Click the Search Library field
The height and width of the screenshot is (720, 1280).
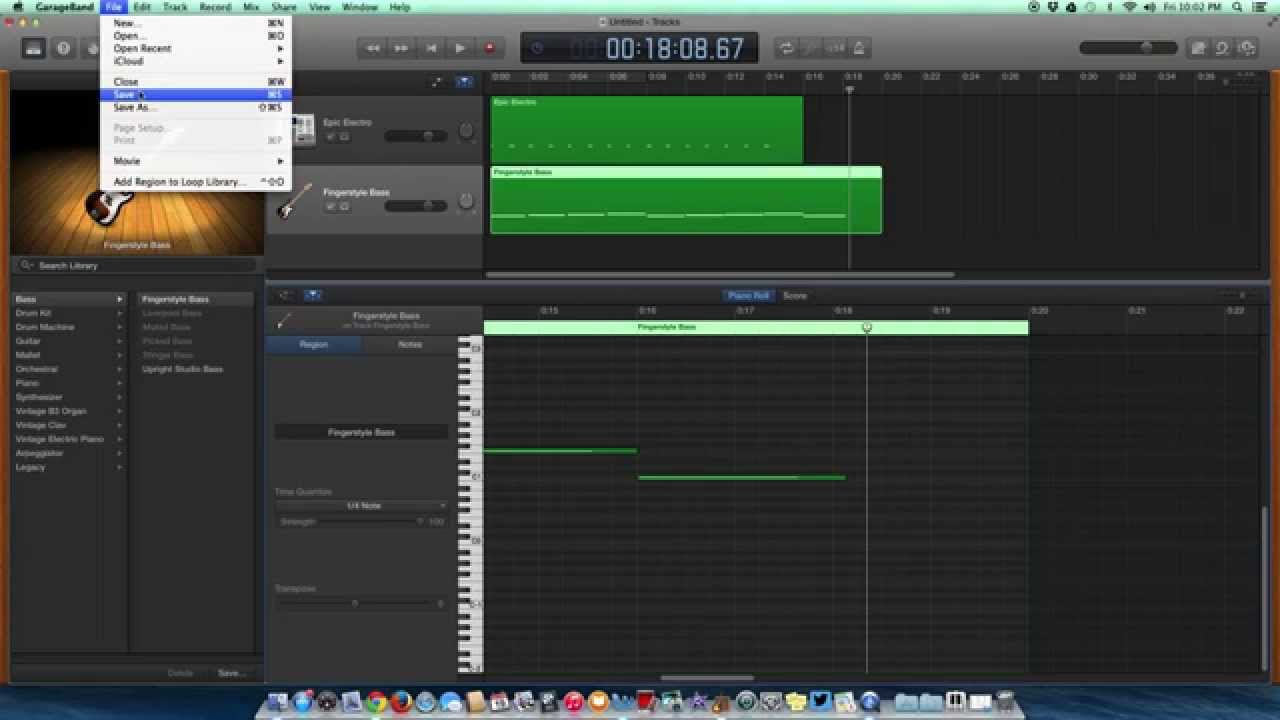point(137,265)
